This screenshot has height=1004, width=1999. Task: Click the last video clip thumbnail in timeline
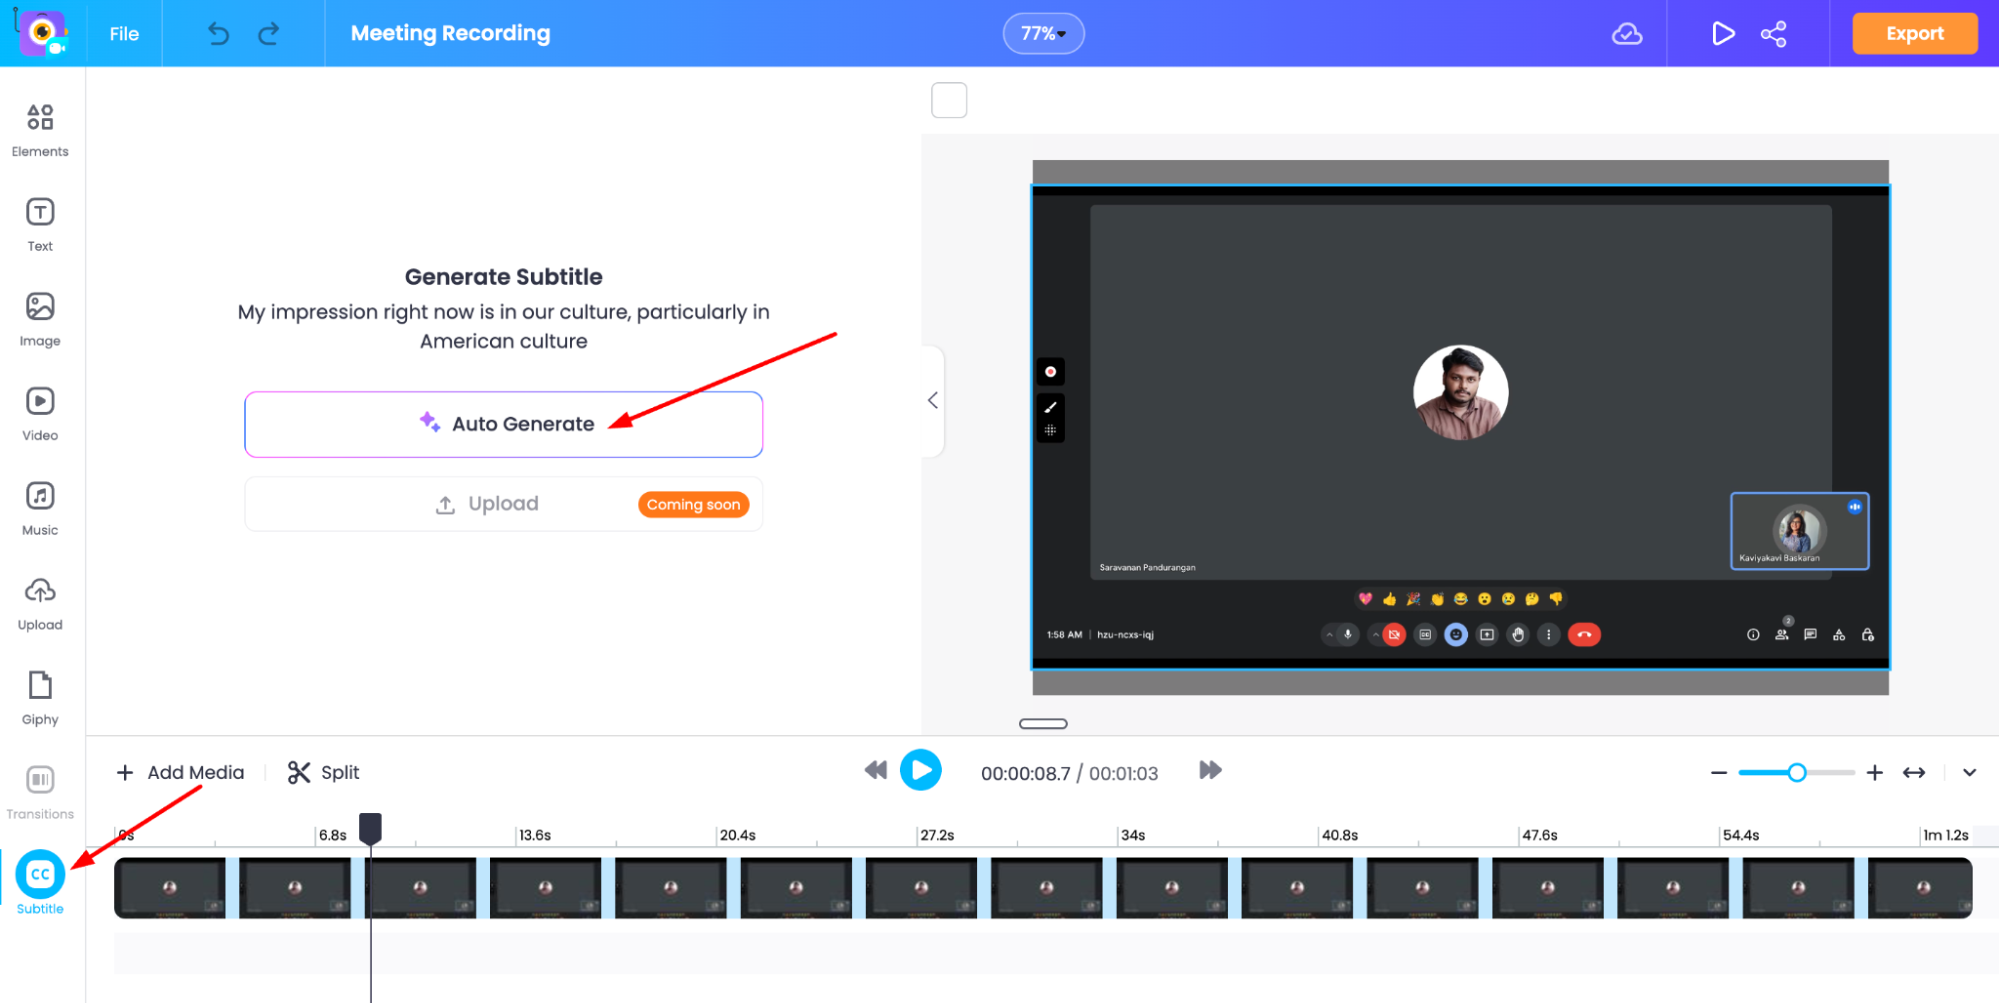1920,888
